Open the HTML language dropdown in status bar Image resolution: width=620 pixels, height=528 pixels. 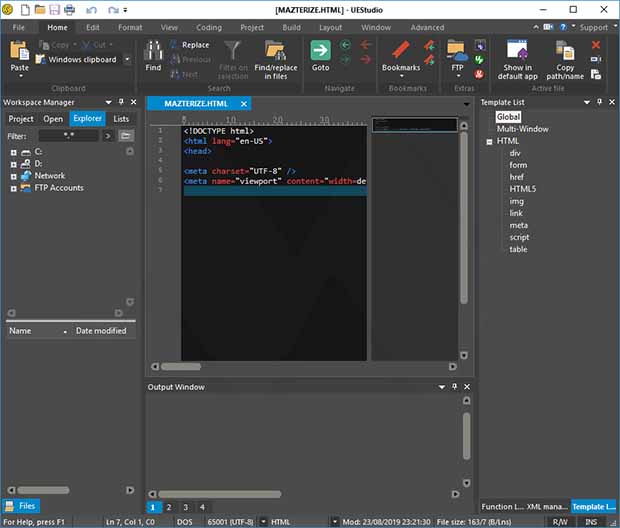point(335,522)
